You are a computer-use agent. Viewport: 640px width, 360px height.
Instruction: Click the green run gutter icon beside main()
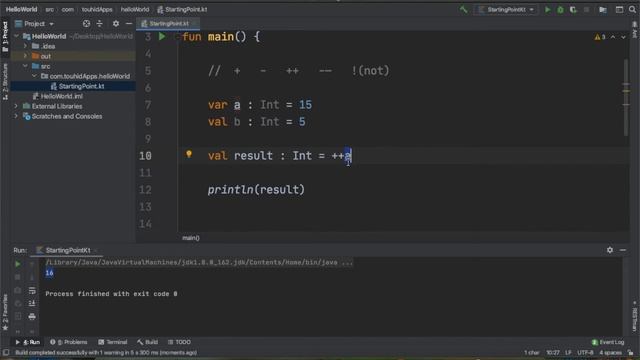[162, 36]
